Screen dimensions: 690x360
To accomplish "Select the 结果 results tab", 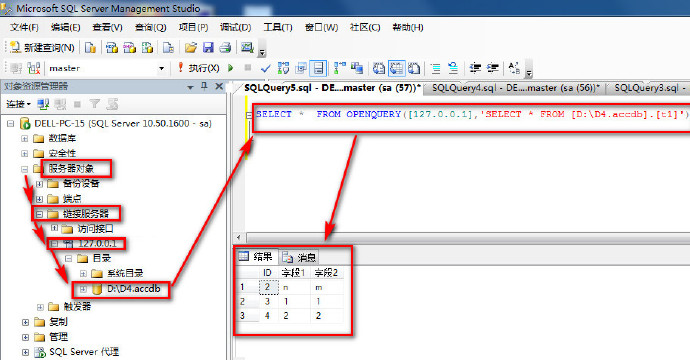I will 256,257.
